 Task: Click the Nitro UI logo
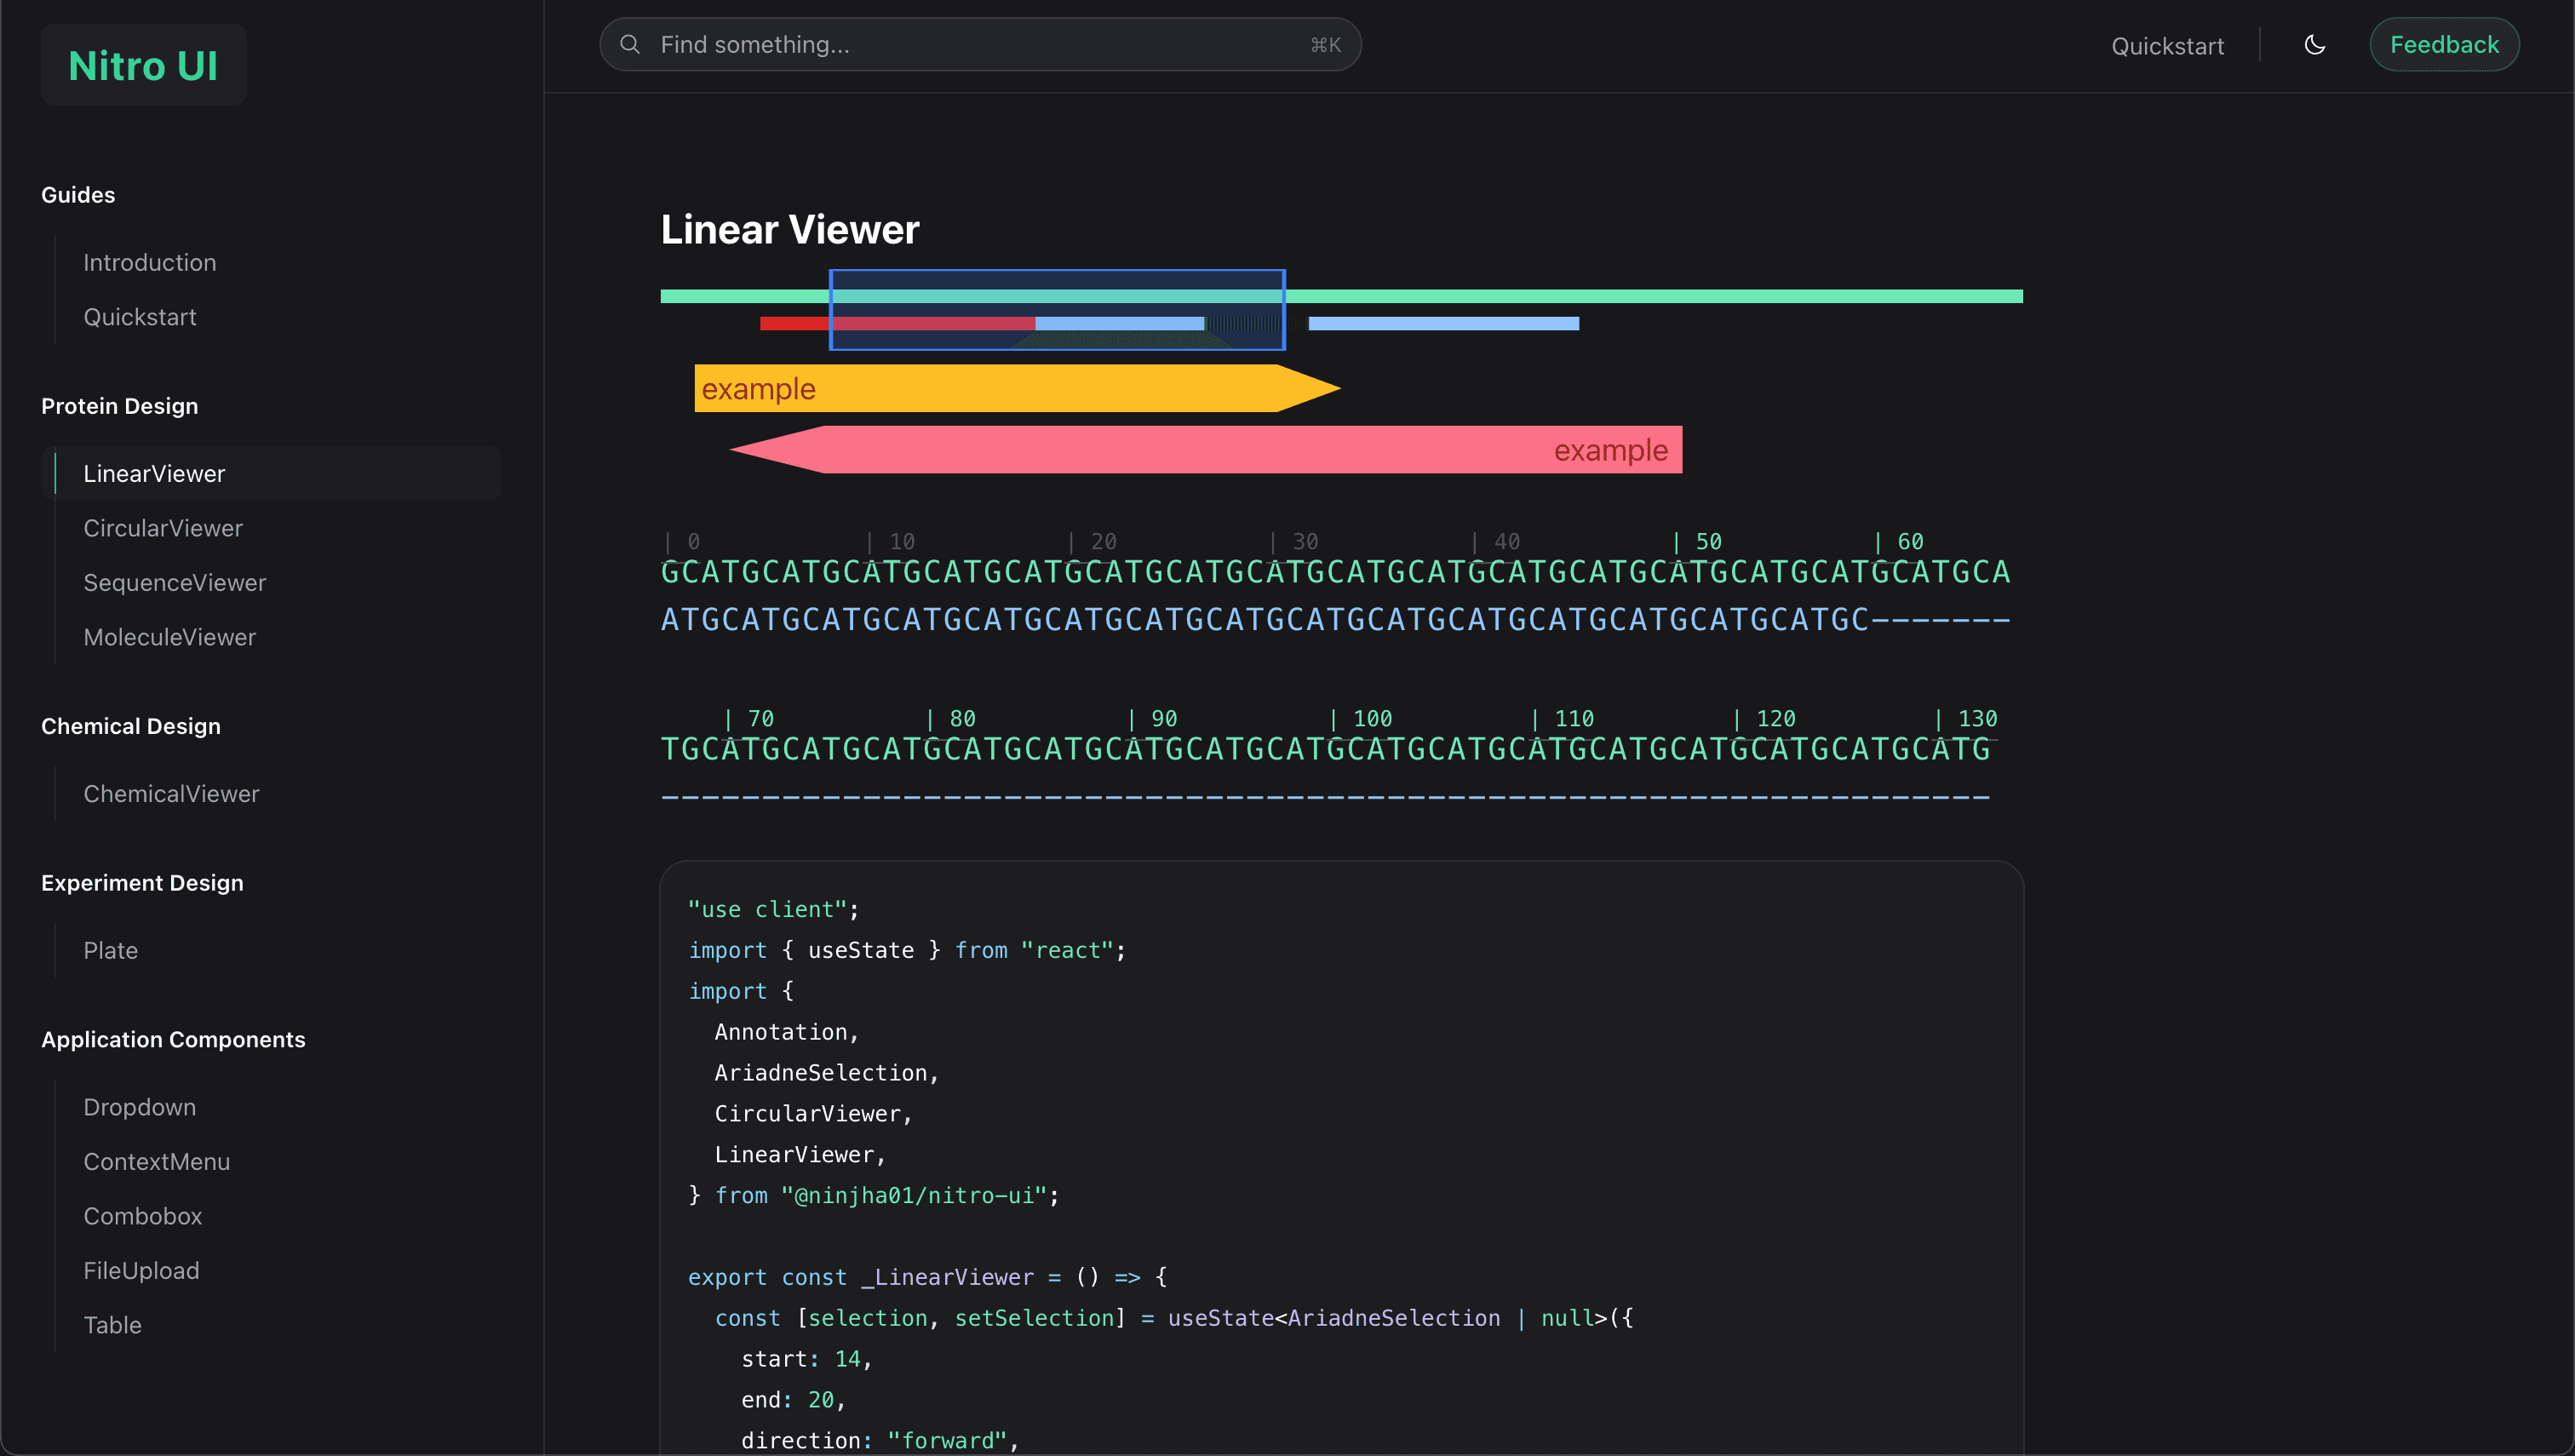click(x=143, y=65)
